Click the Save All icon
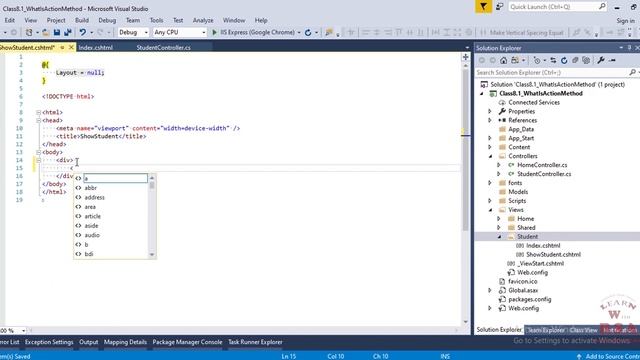This screenshot has height=360, width=640. 68,32
